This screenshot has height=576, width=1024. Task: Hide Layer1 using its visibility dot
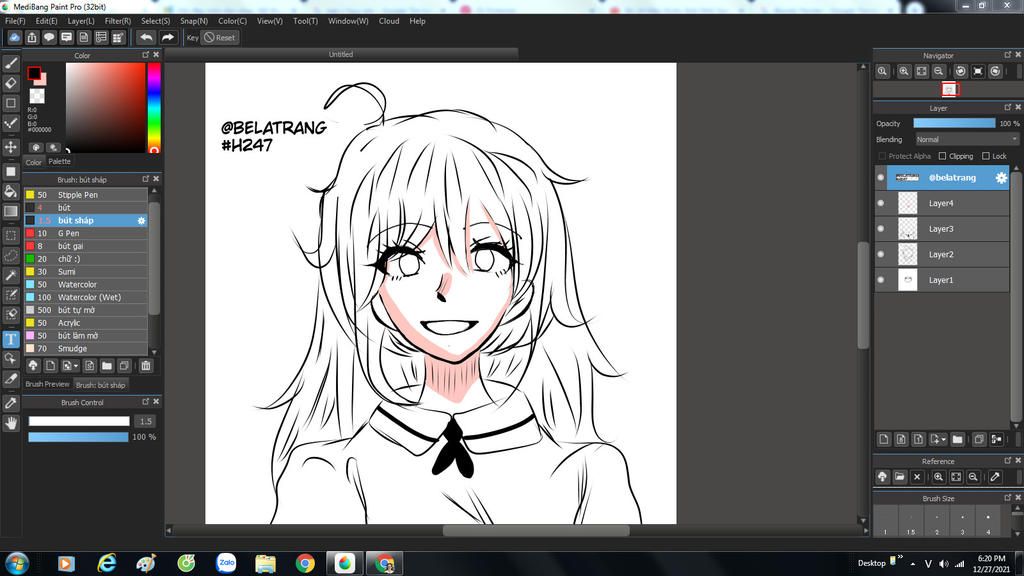(881, 280)
